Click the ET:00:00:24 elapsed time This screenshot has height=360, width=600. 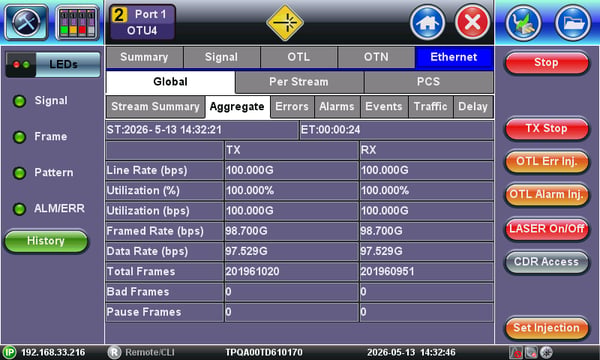point(331,130)
